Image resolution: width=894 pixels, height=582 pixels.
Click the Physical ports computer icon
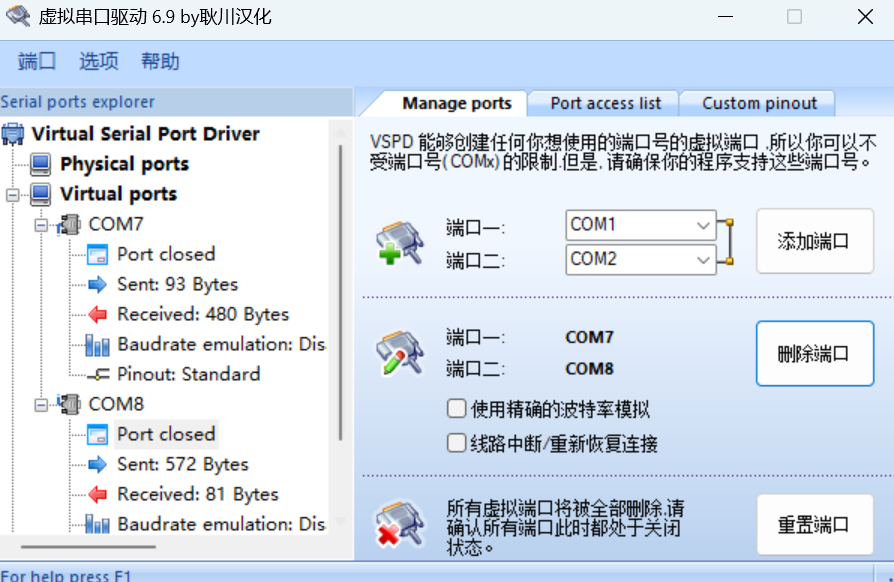pos(40,164)
